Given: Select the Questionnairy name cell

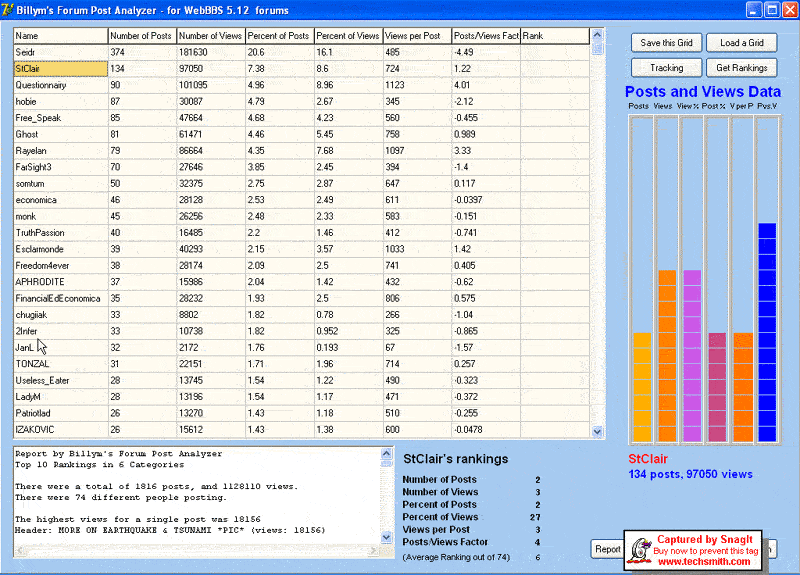Looking at the screenshot, I should (61, 85).
